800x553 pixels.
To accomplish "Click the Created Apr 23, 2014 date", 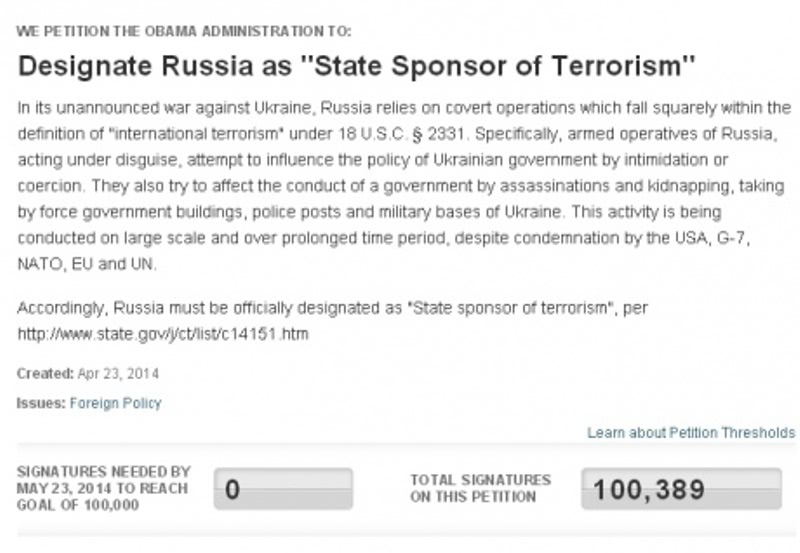I will pyautogui.click(x=118, y=373).
